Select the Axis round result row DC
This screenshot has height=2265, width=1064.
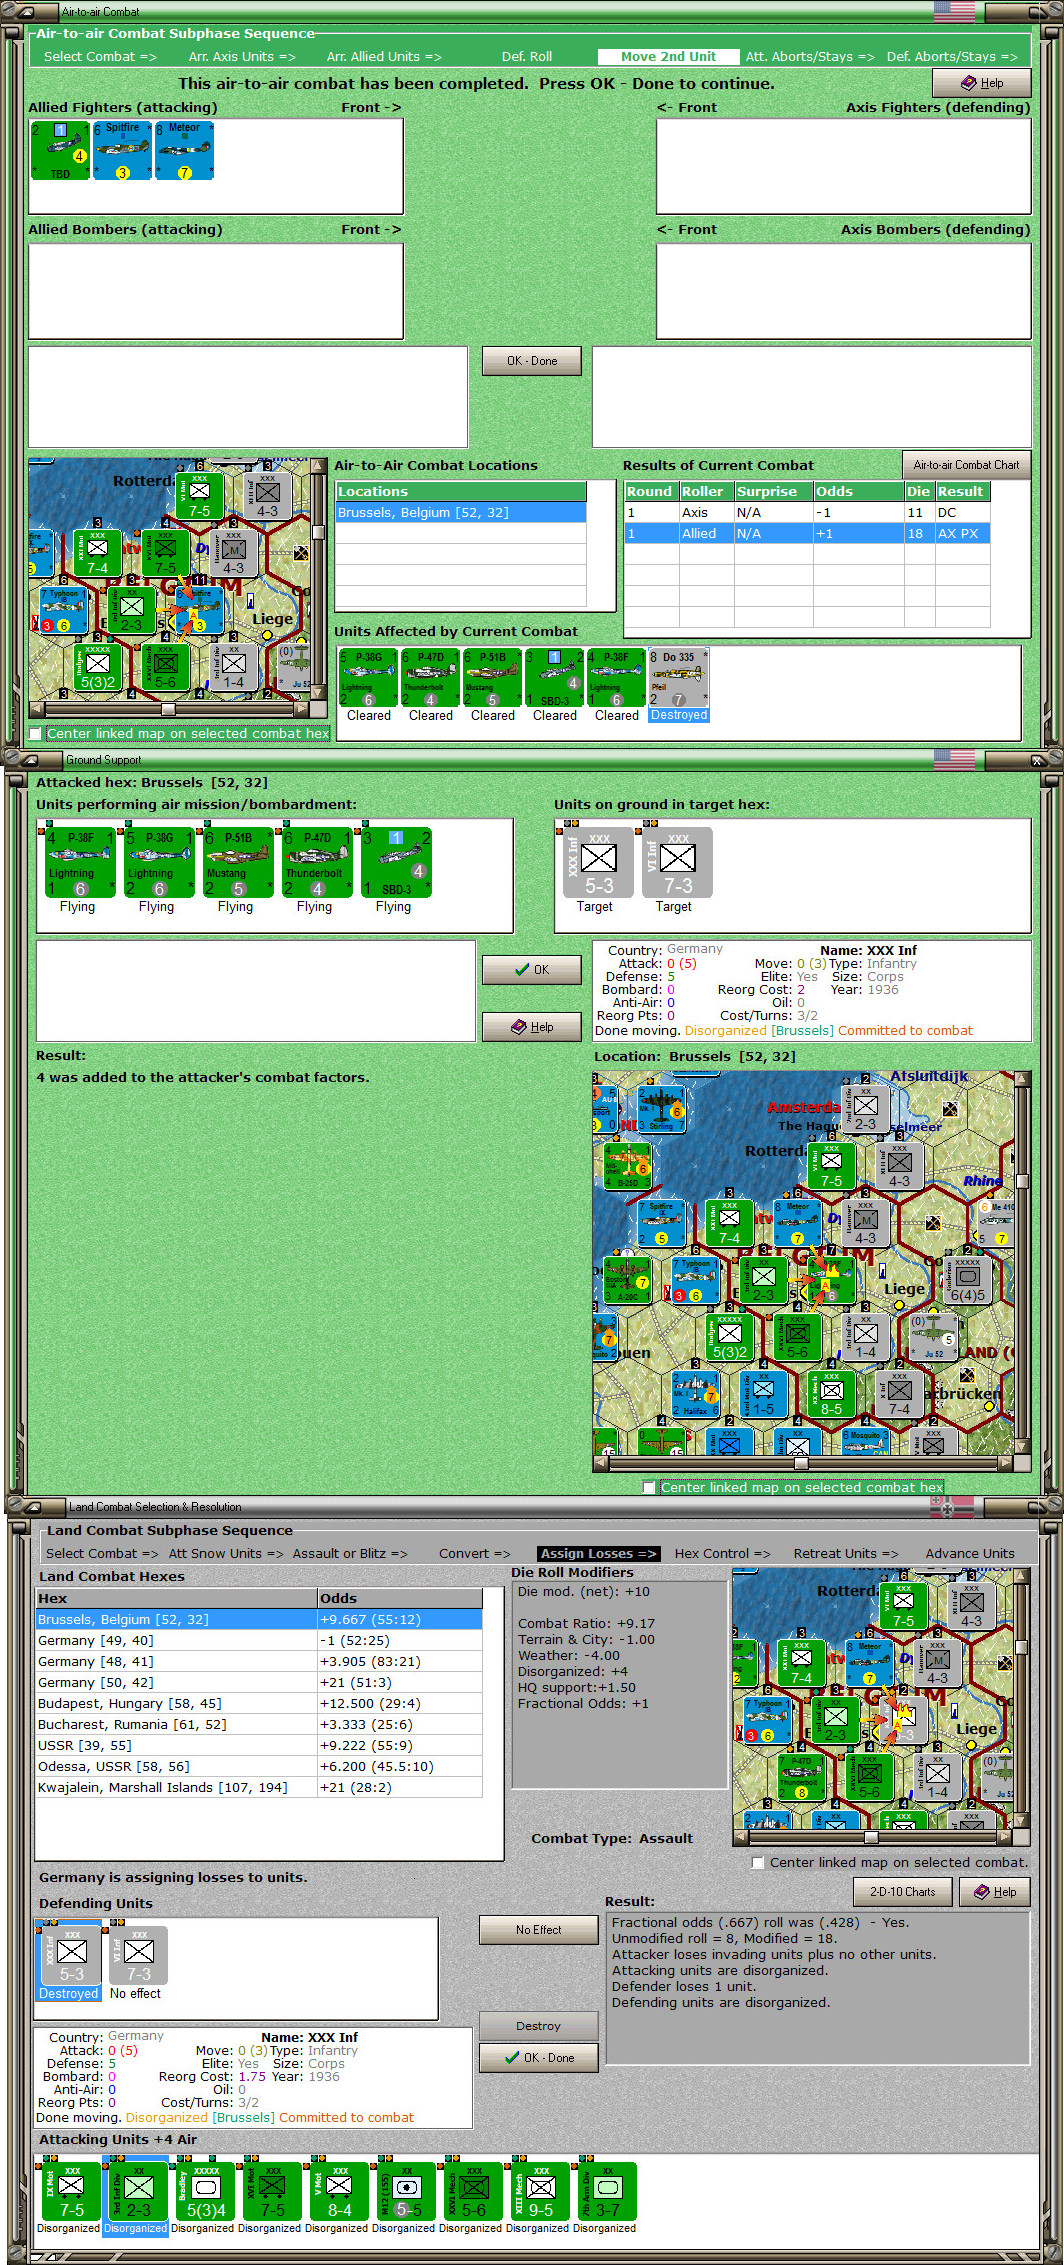click(808, 513)
